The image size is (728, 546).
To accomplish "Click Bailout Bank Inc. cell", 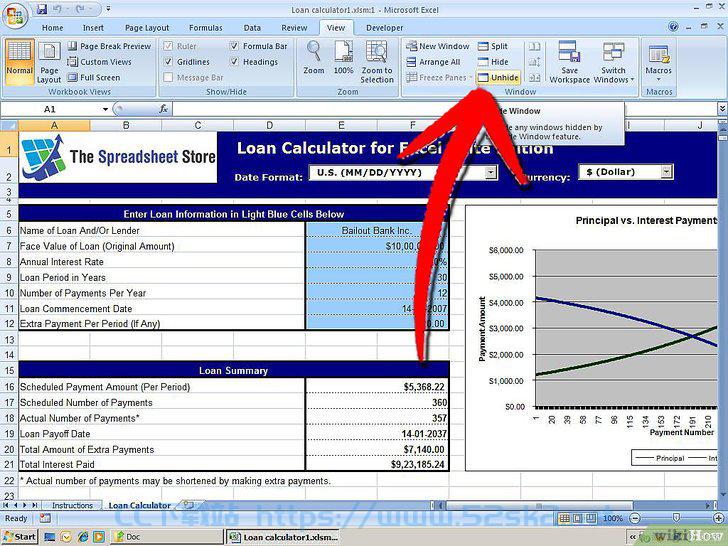I will (x=377, y=230).
